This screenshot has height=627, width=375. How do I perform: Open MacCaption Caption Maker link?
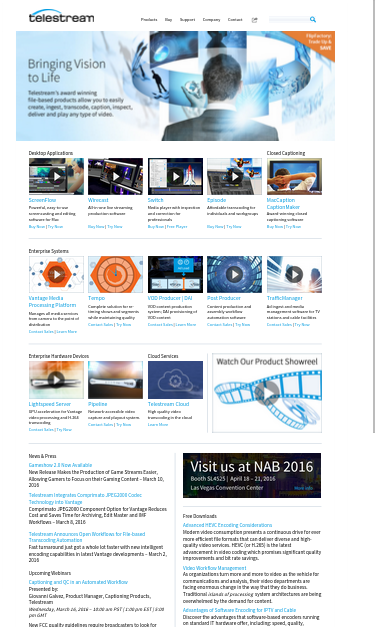pyautogui.click(x=283, y=204)
